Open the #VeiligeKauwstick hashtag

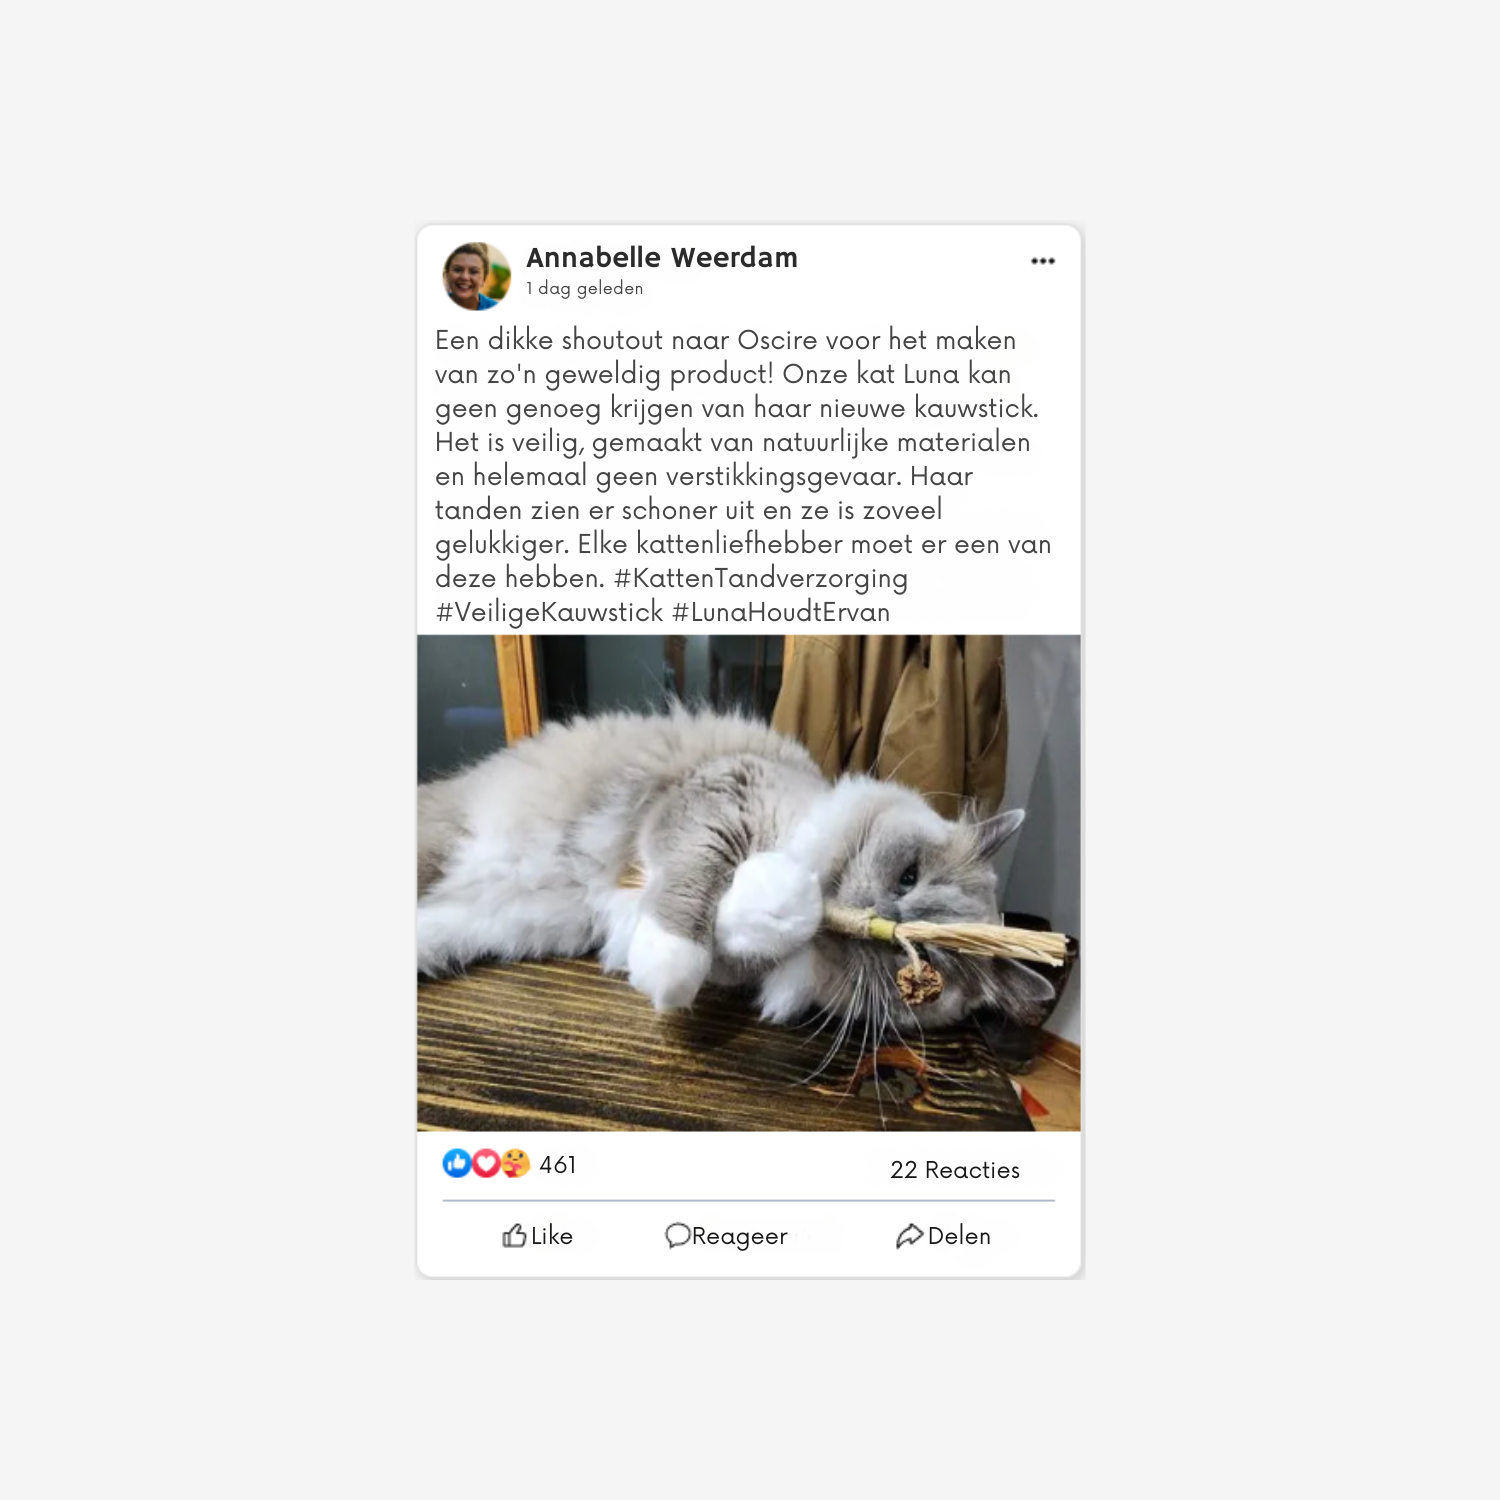[x=549, y=612]
